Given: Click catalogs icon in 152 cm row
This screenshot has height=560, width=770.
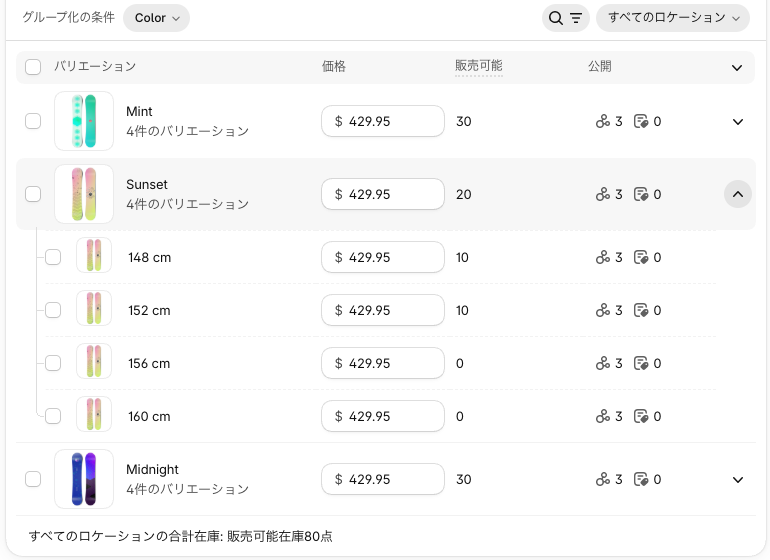Looking at the screenshot, I should coord(641,310).
